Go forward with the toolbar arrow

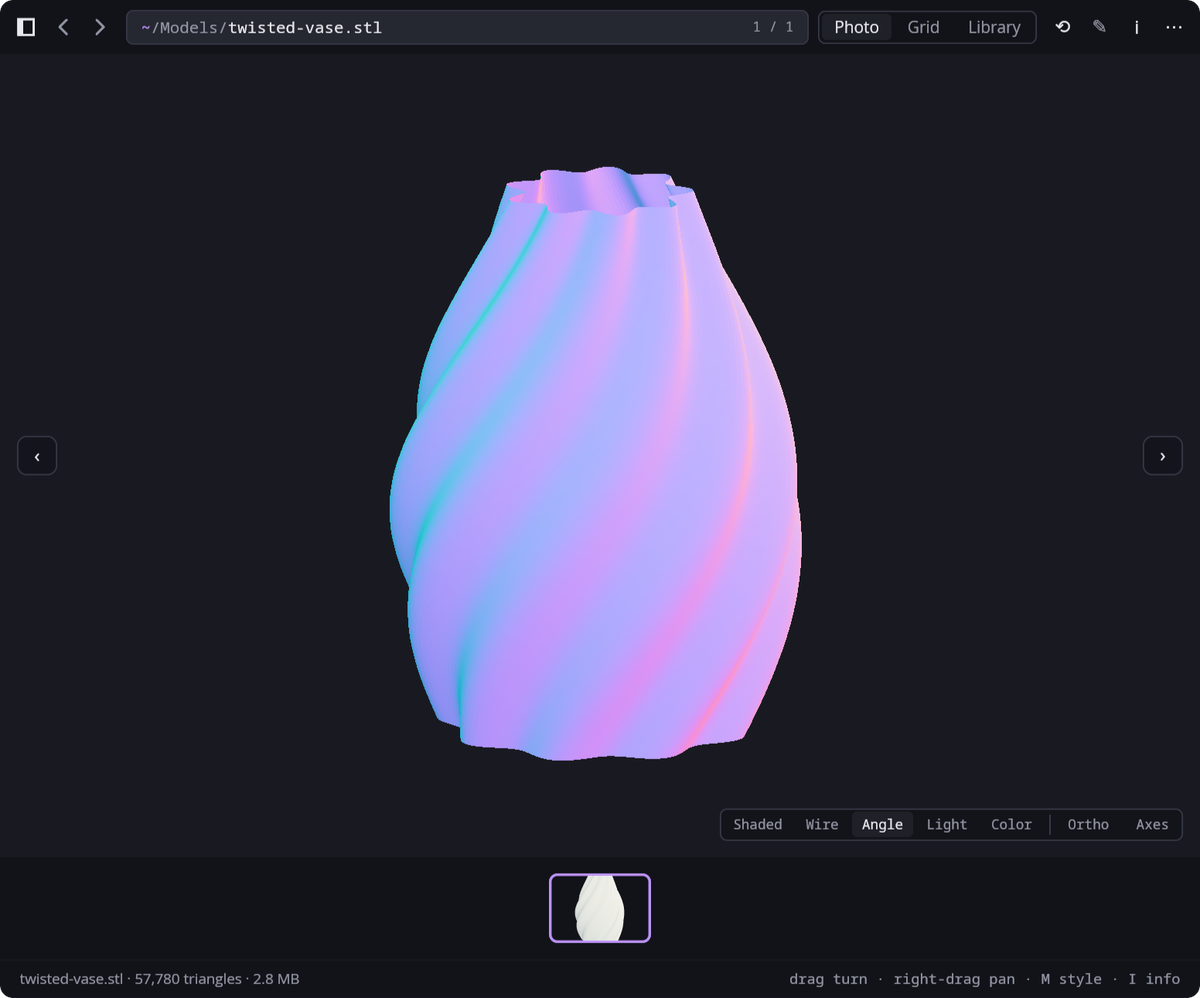tap(99, 27)
